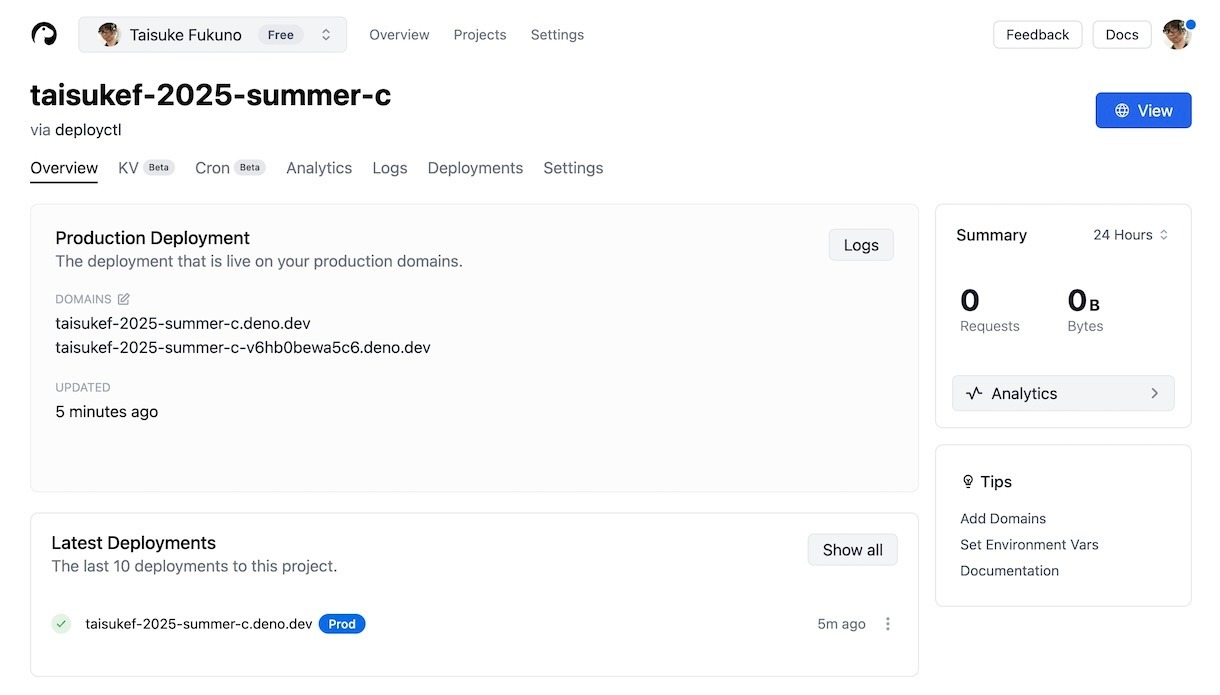
Task: Click the Add Domains tip
Action: click(x=1003, y=519)
